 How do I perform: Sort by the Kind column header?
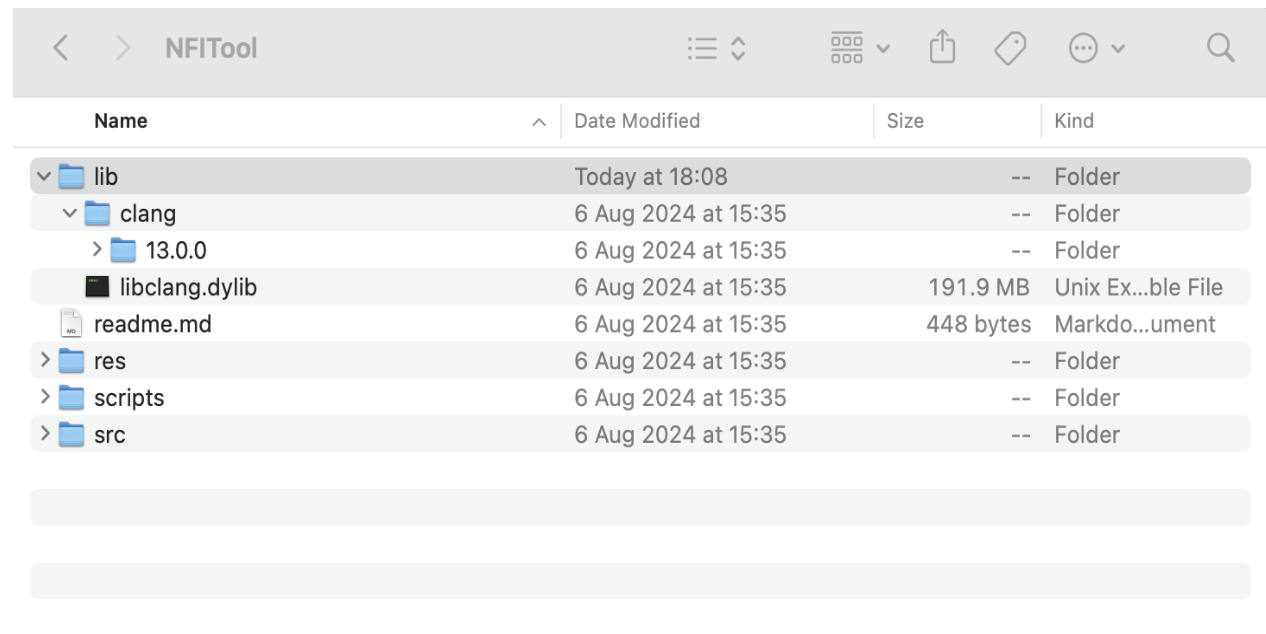[1074, 121]
